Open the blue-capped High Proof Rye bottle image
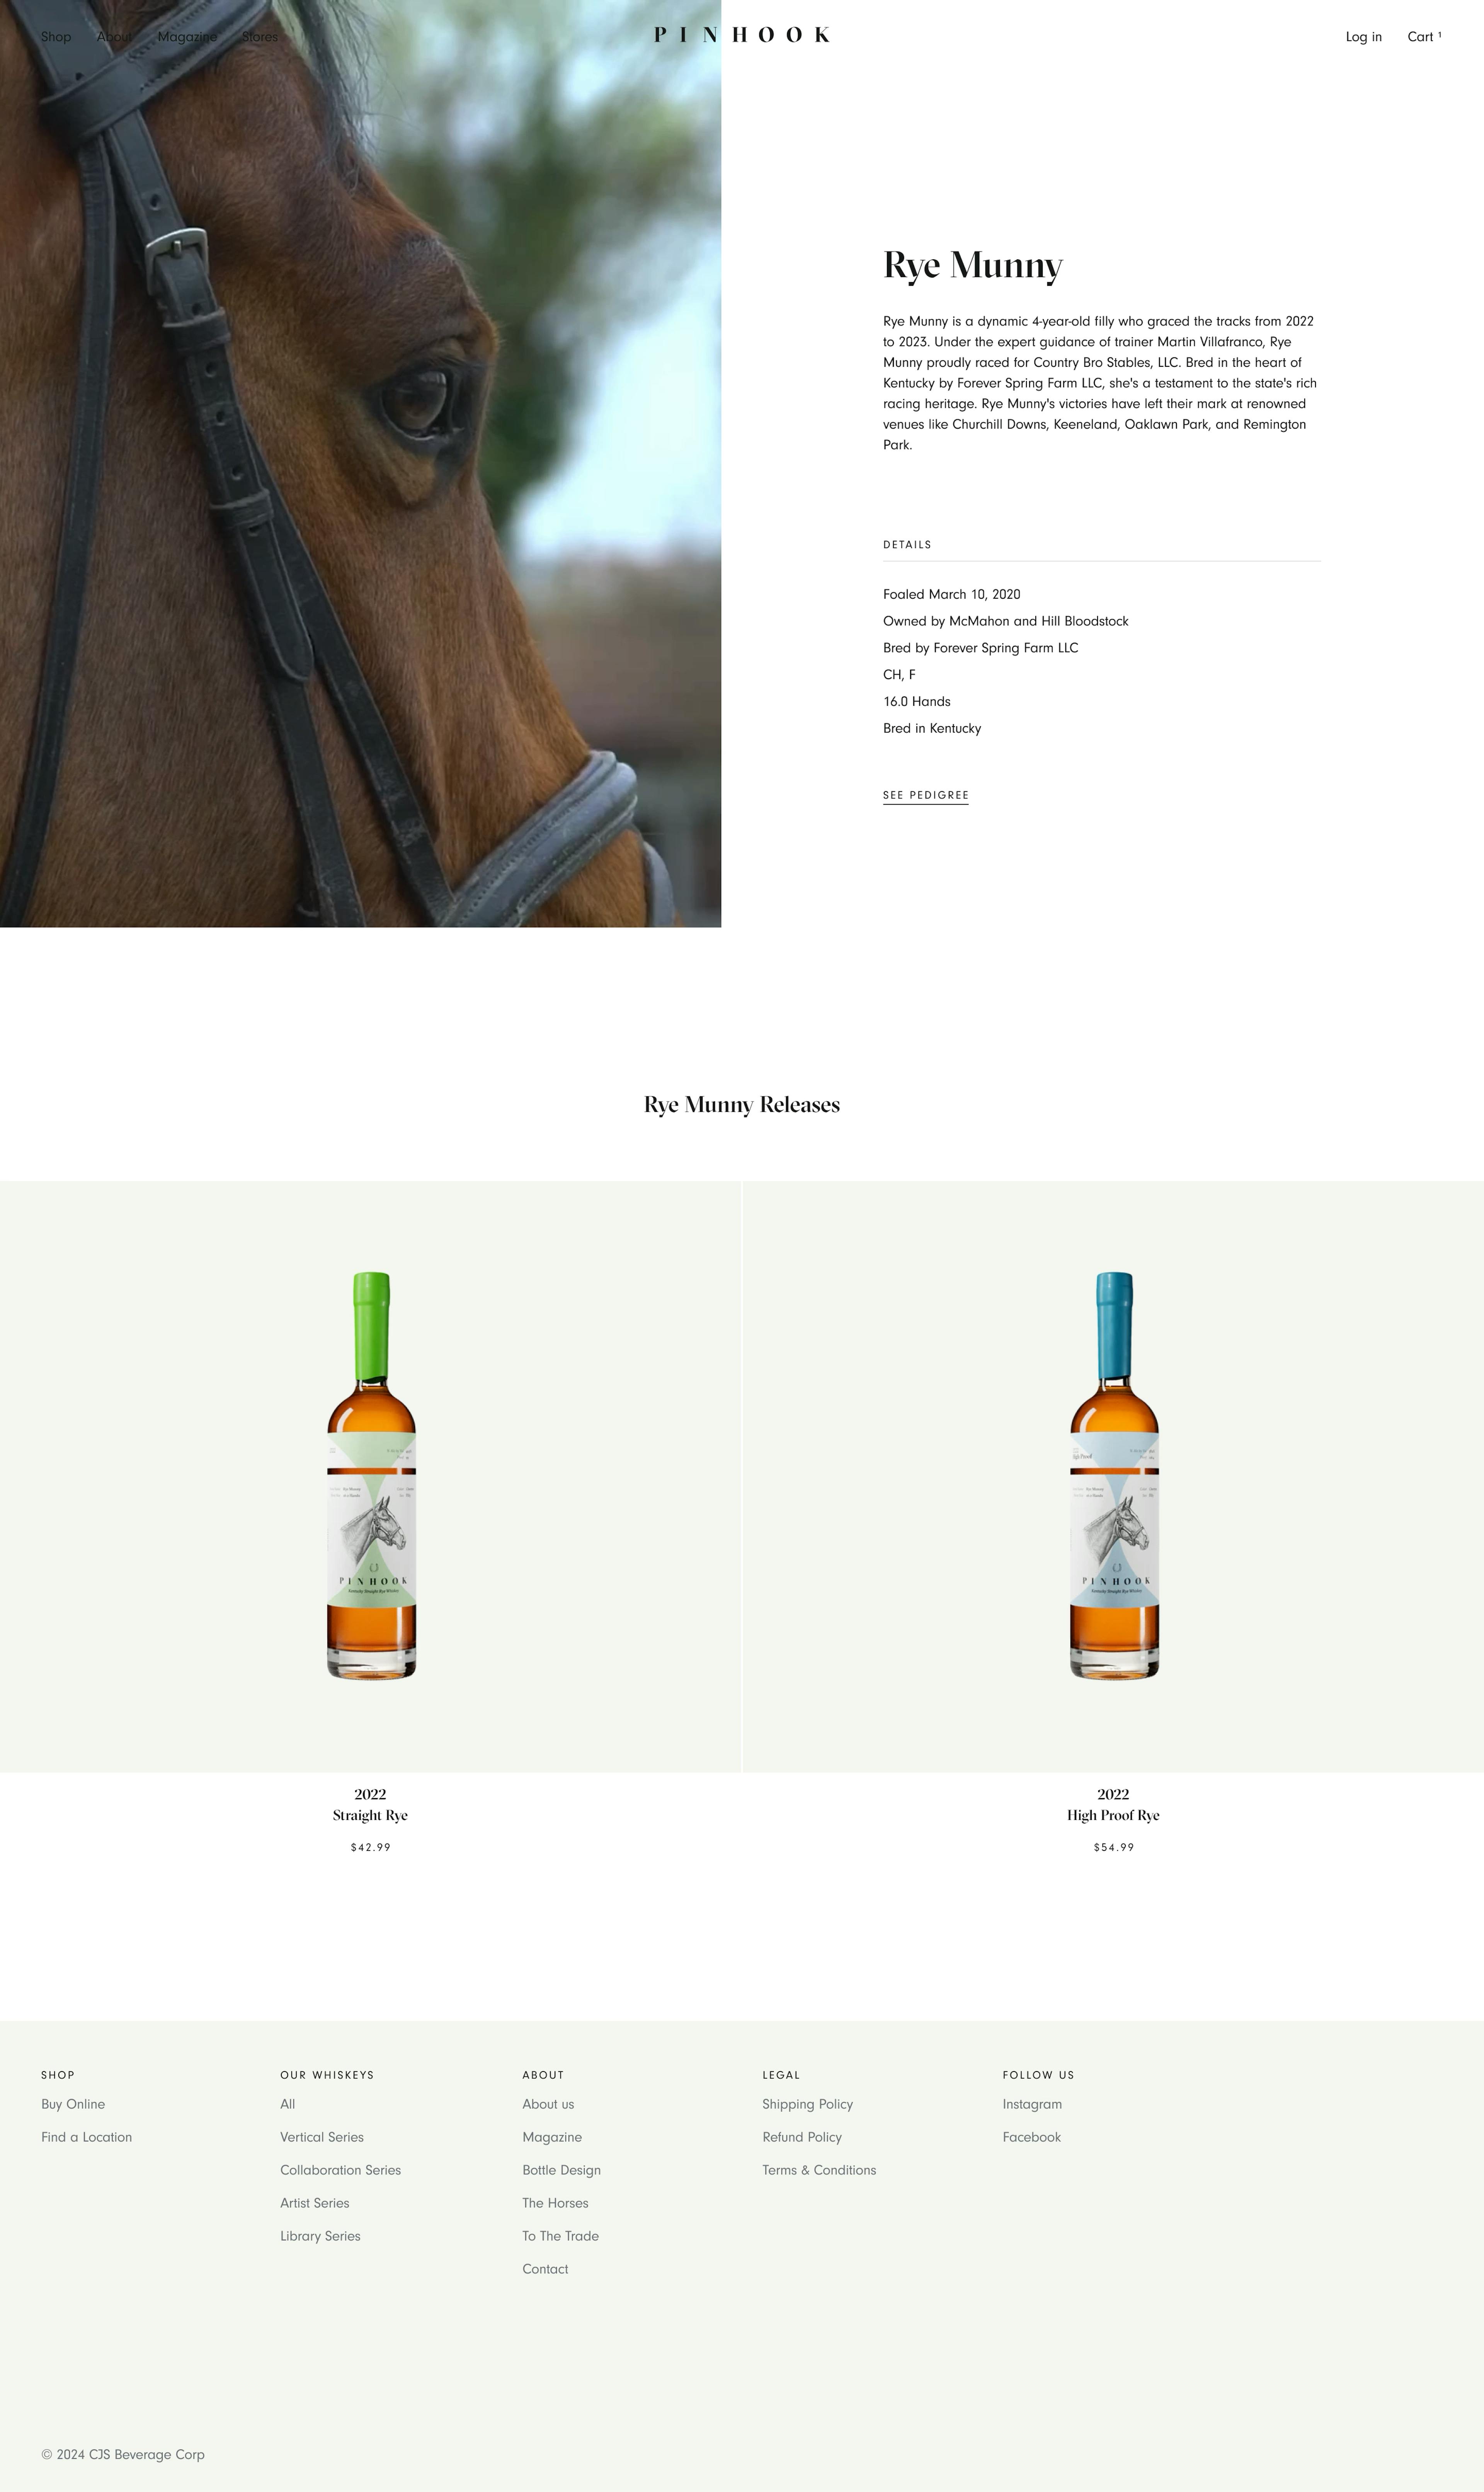 (1114, 1475)
